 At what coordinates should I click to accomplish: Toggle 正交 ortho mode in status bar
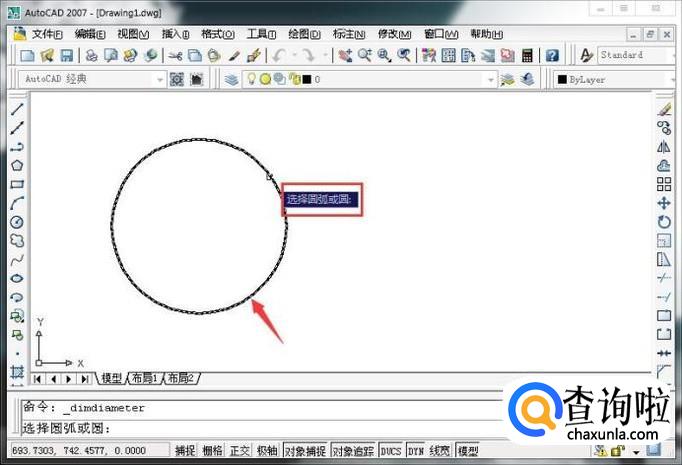point(240,451)
